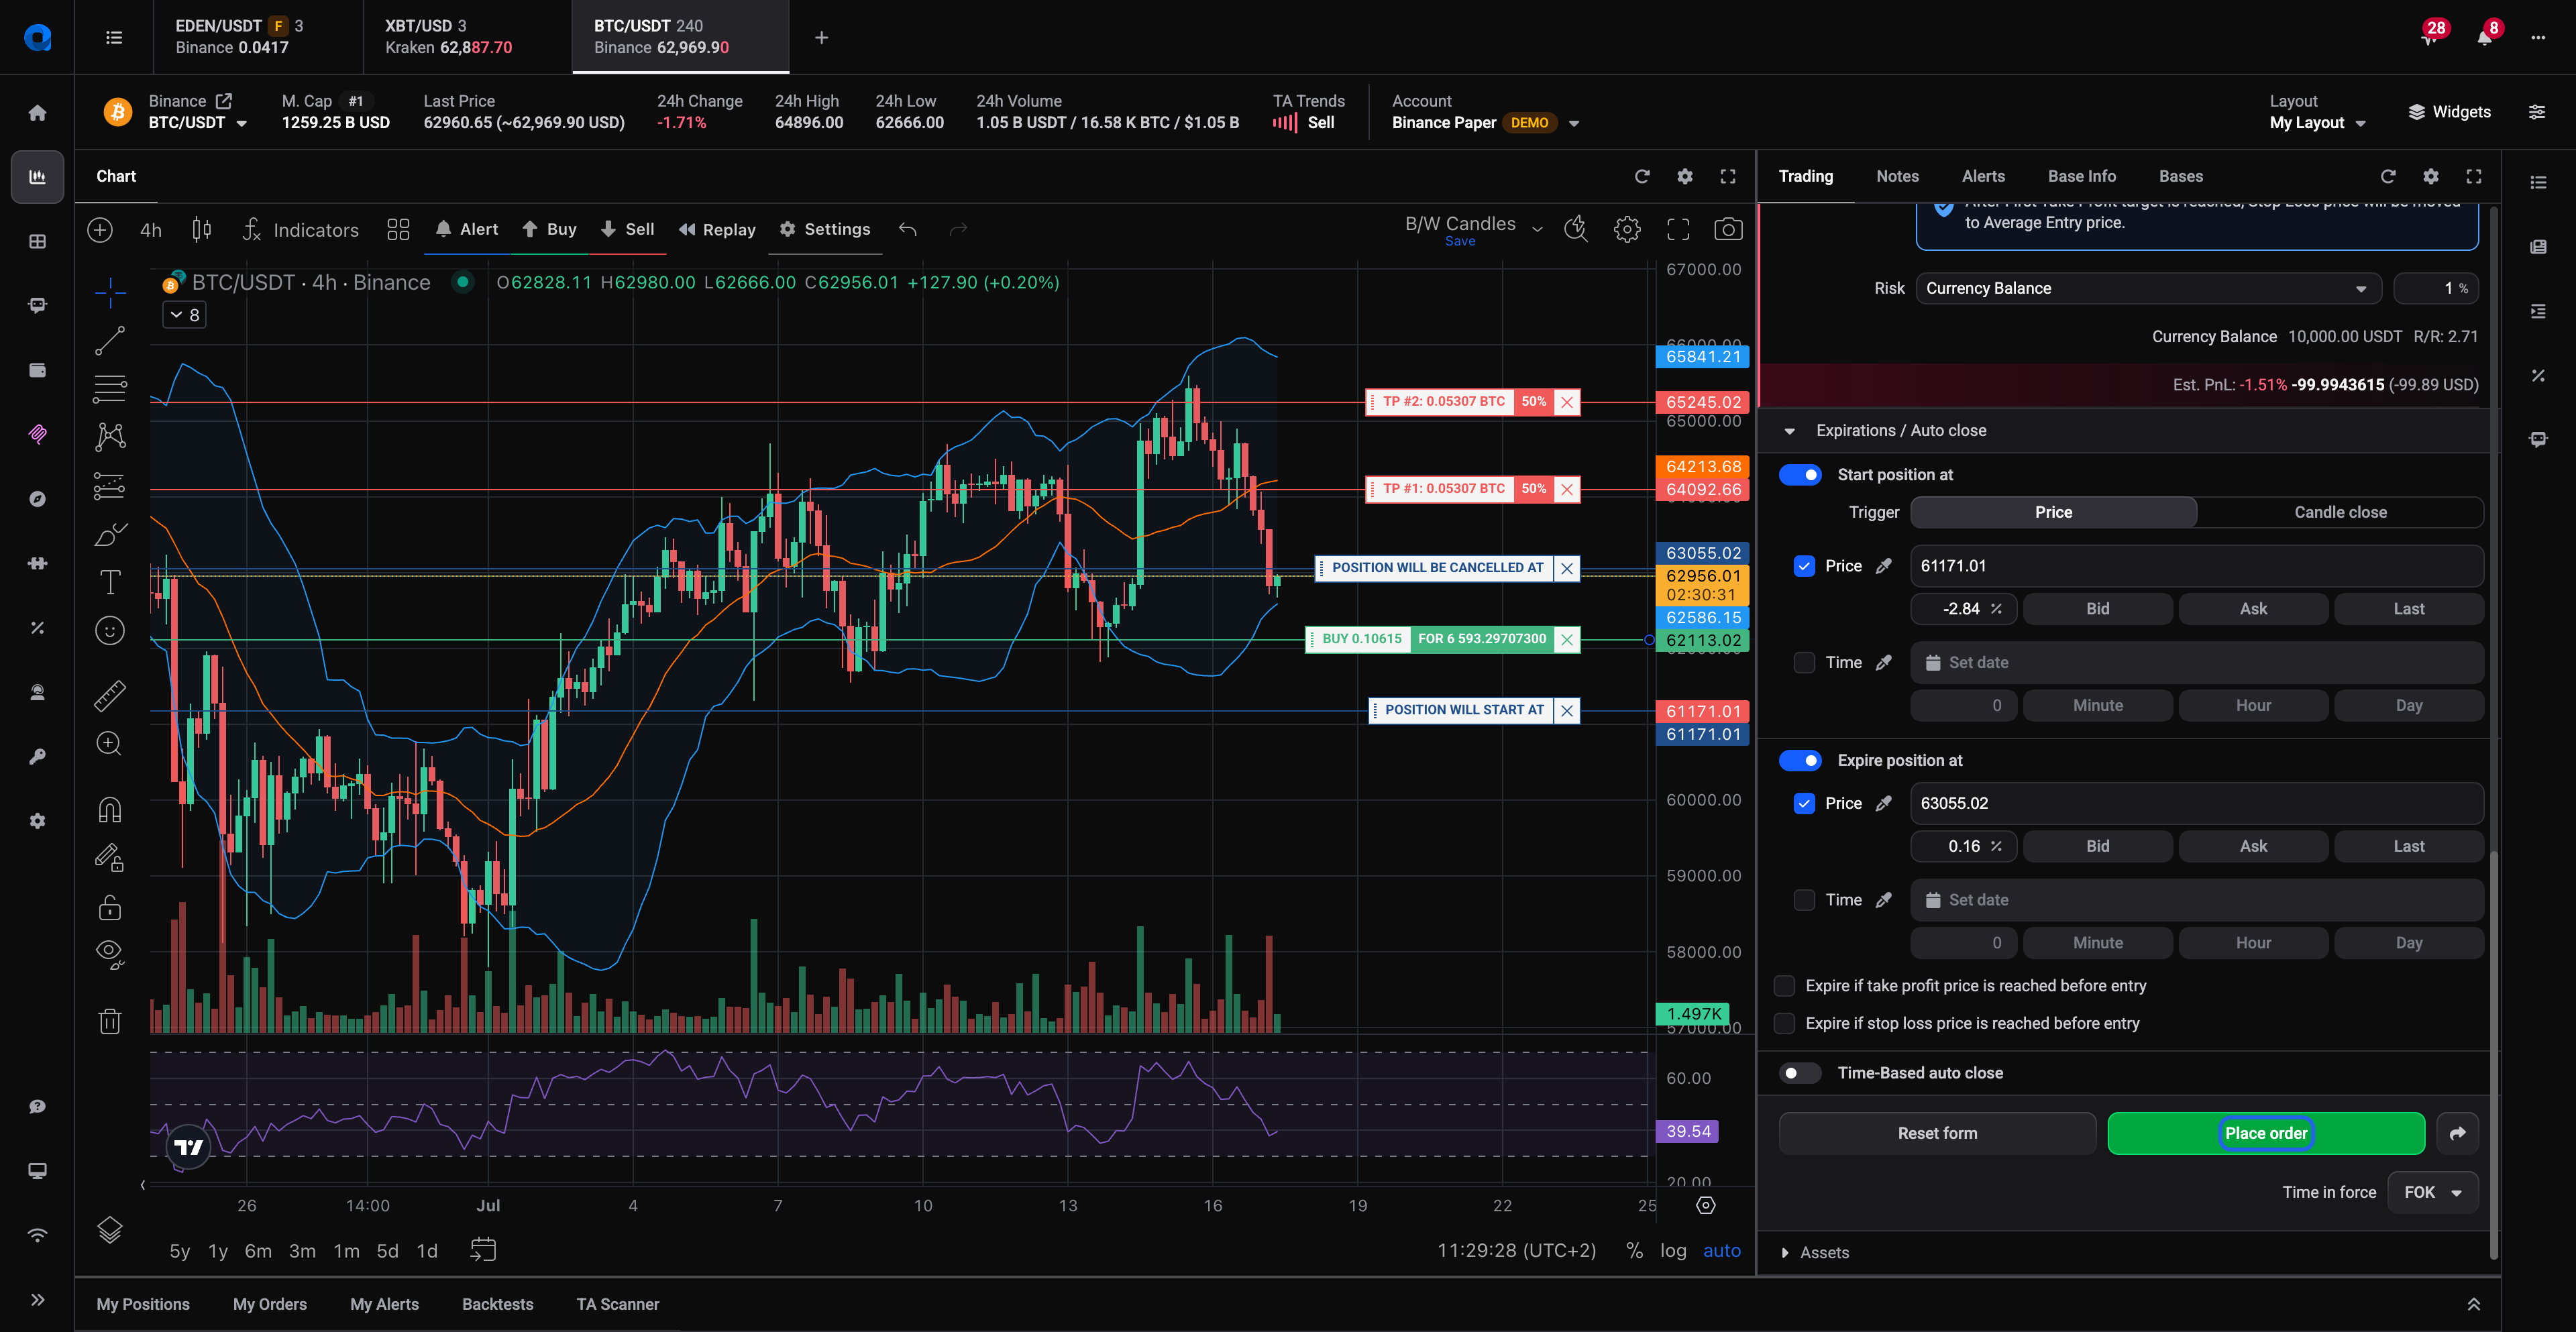Check expire if stop loss reached before entry
2576x1332 pixels.
(1784, 1023)
